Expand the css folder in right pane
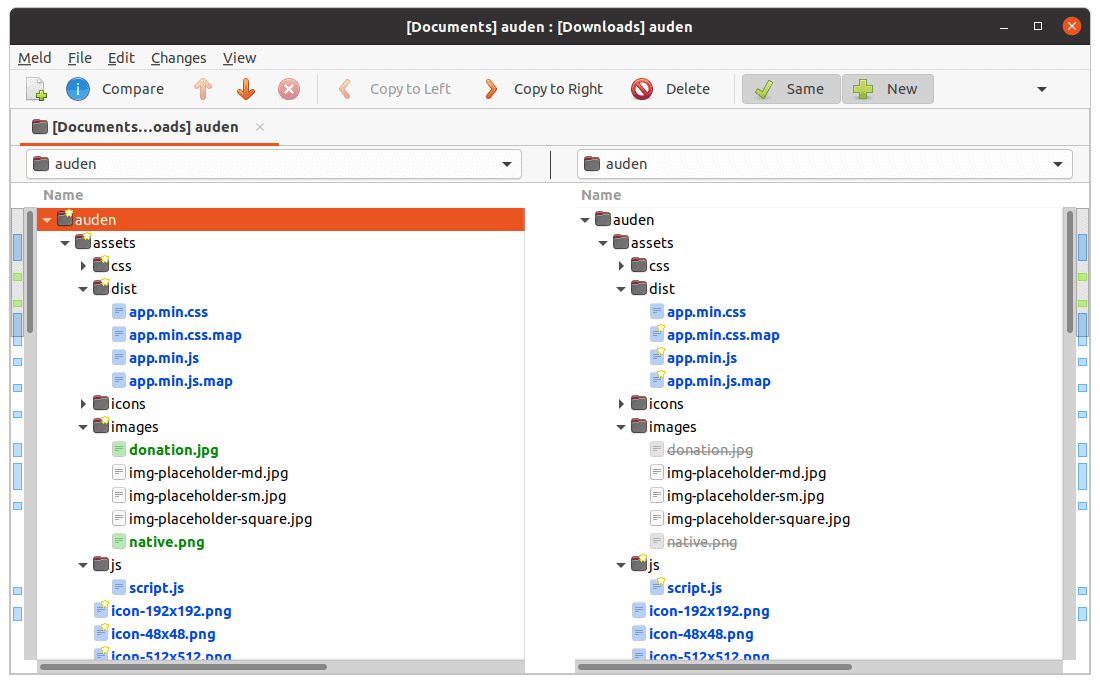 (621, 265)
